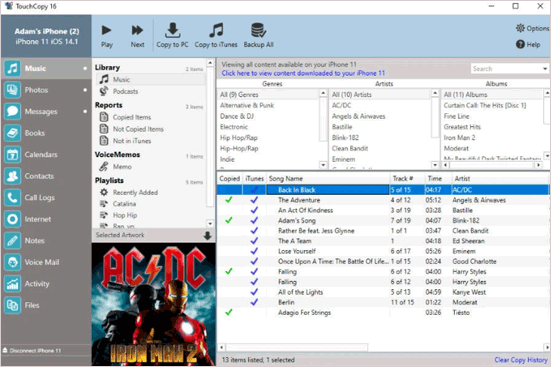Select AC/DC in Artists list
This screenshot has height=367, width=551.
click(342, 105)
